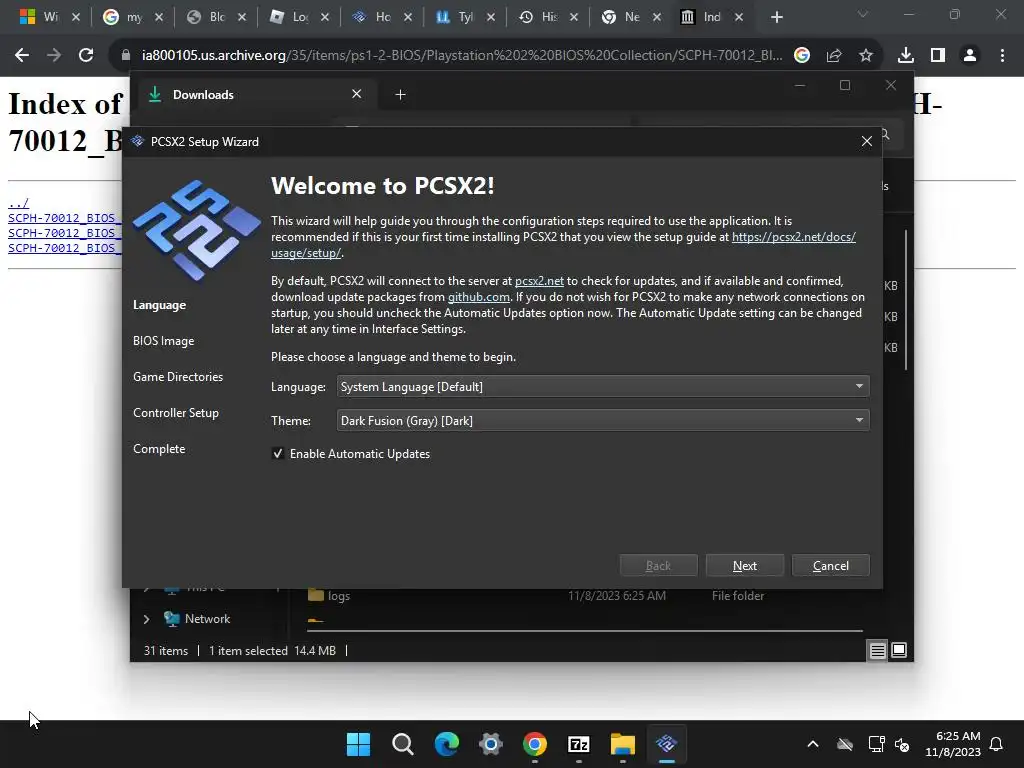Share this page from Chrome's address bar
The height and width of the screenshot is (768, 1024).
coord(834,56)
